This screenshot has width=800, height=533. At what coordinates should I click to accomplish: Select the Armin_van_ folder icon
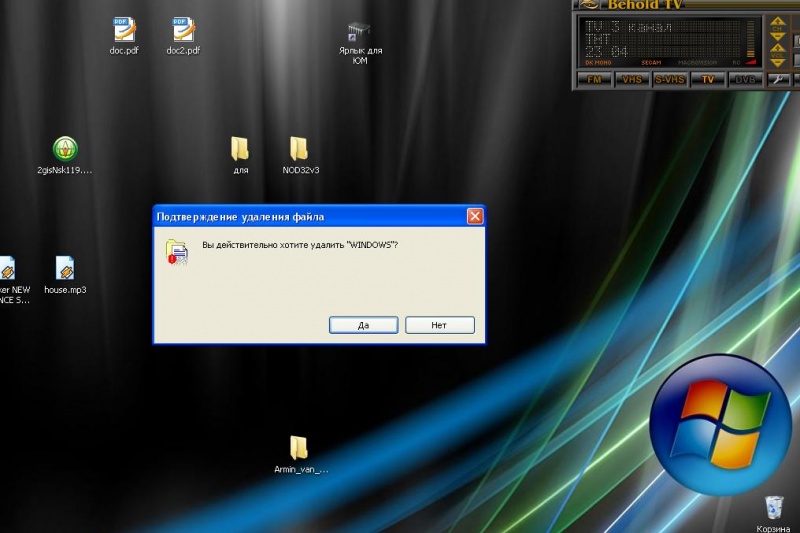pos(300,454)
